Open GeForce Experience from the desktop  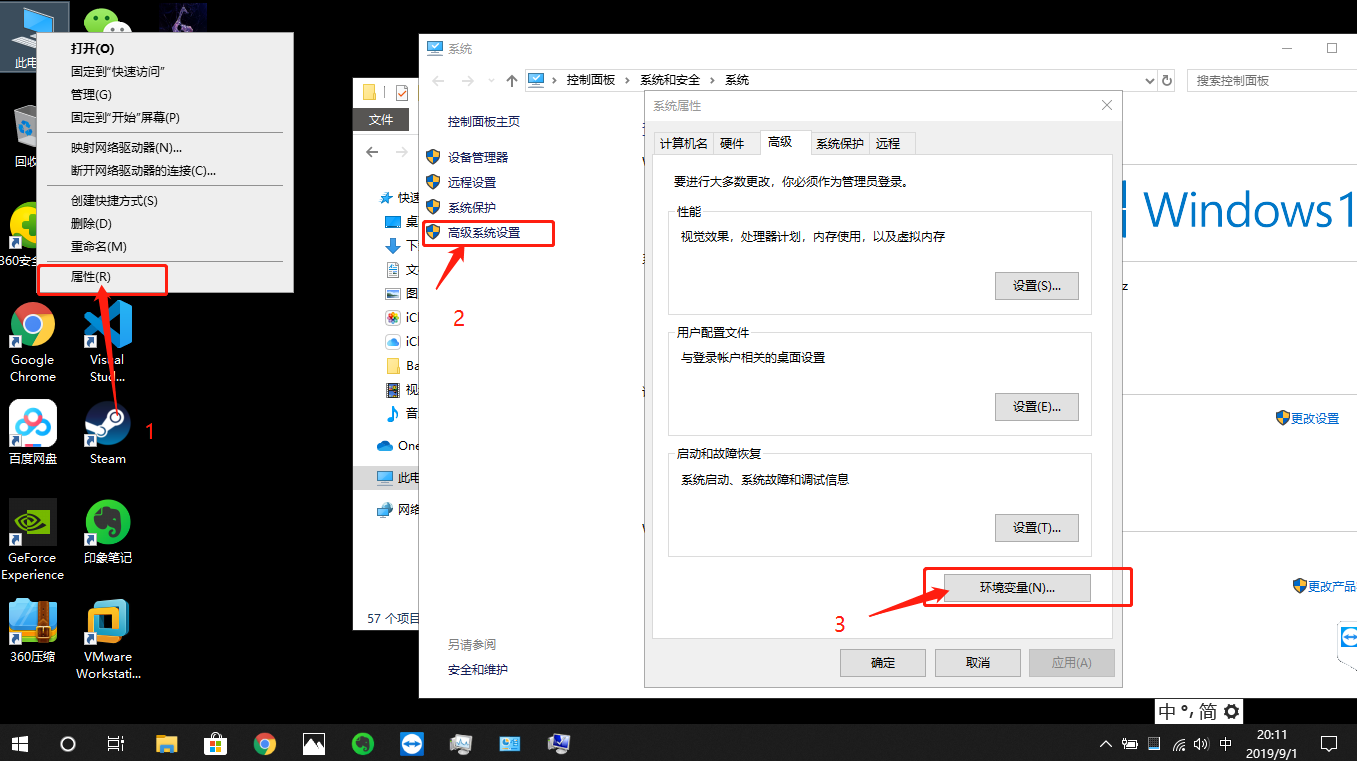[x=32, y=522]
